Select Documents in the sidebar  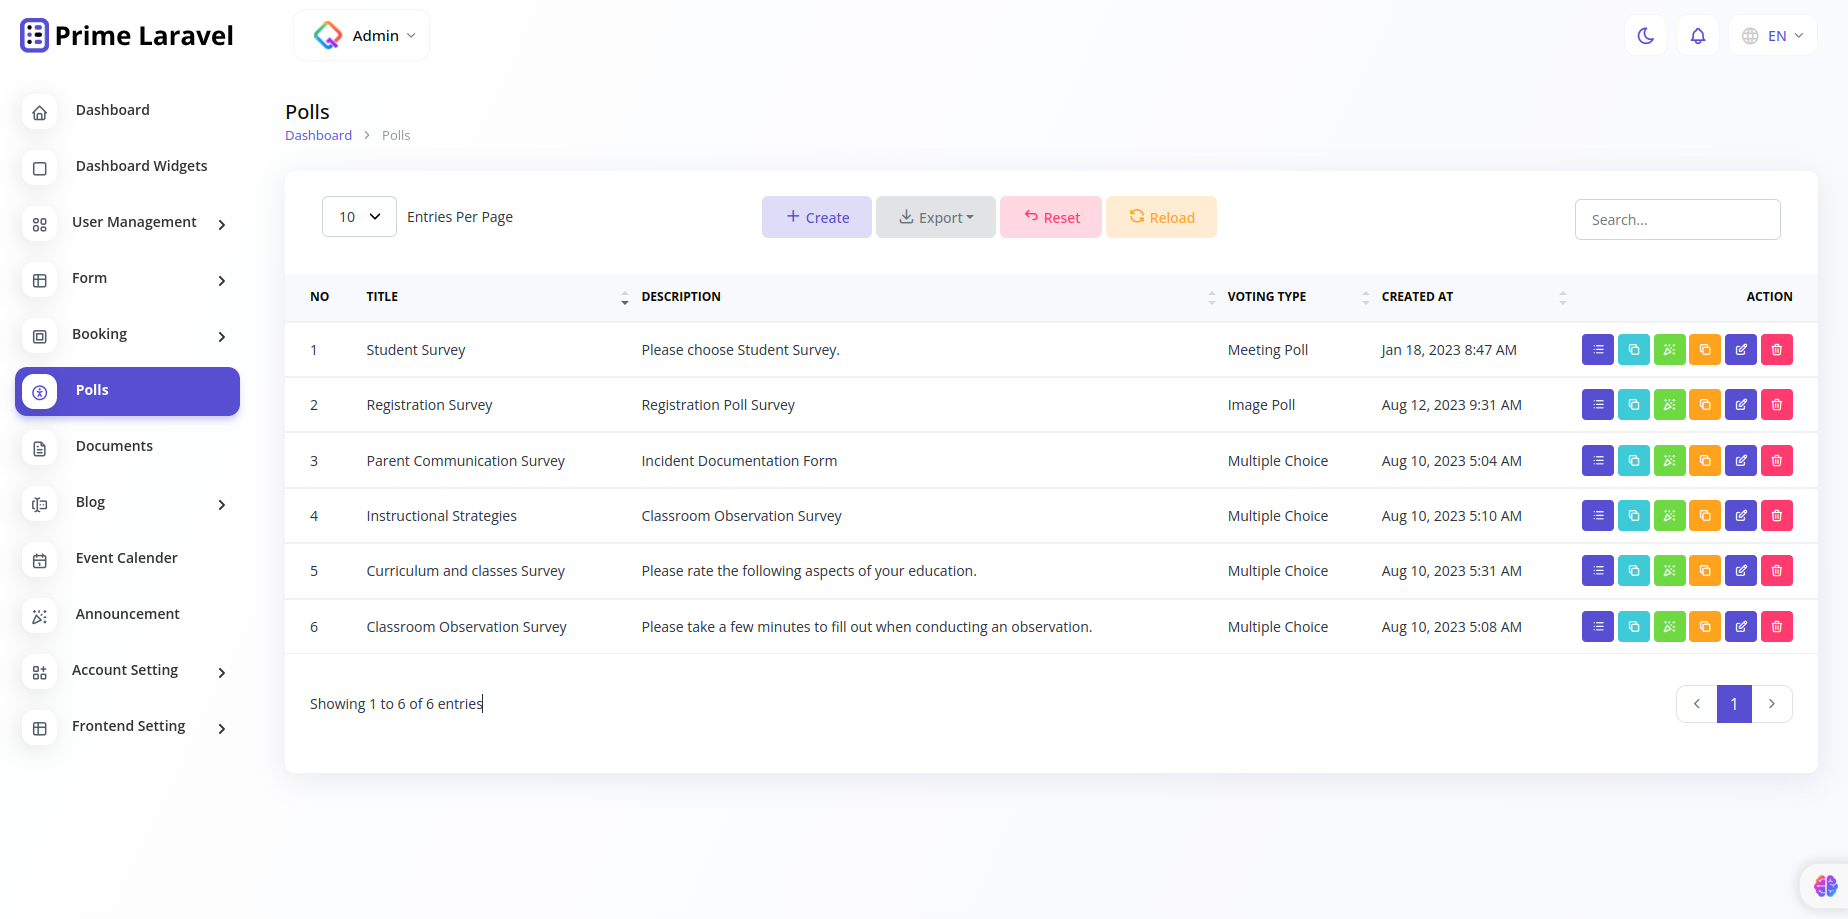click(114, 446)
